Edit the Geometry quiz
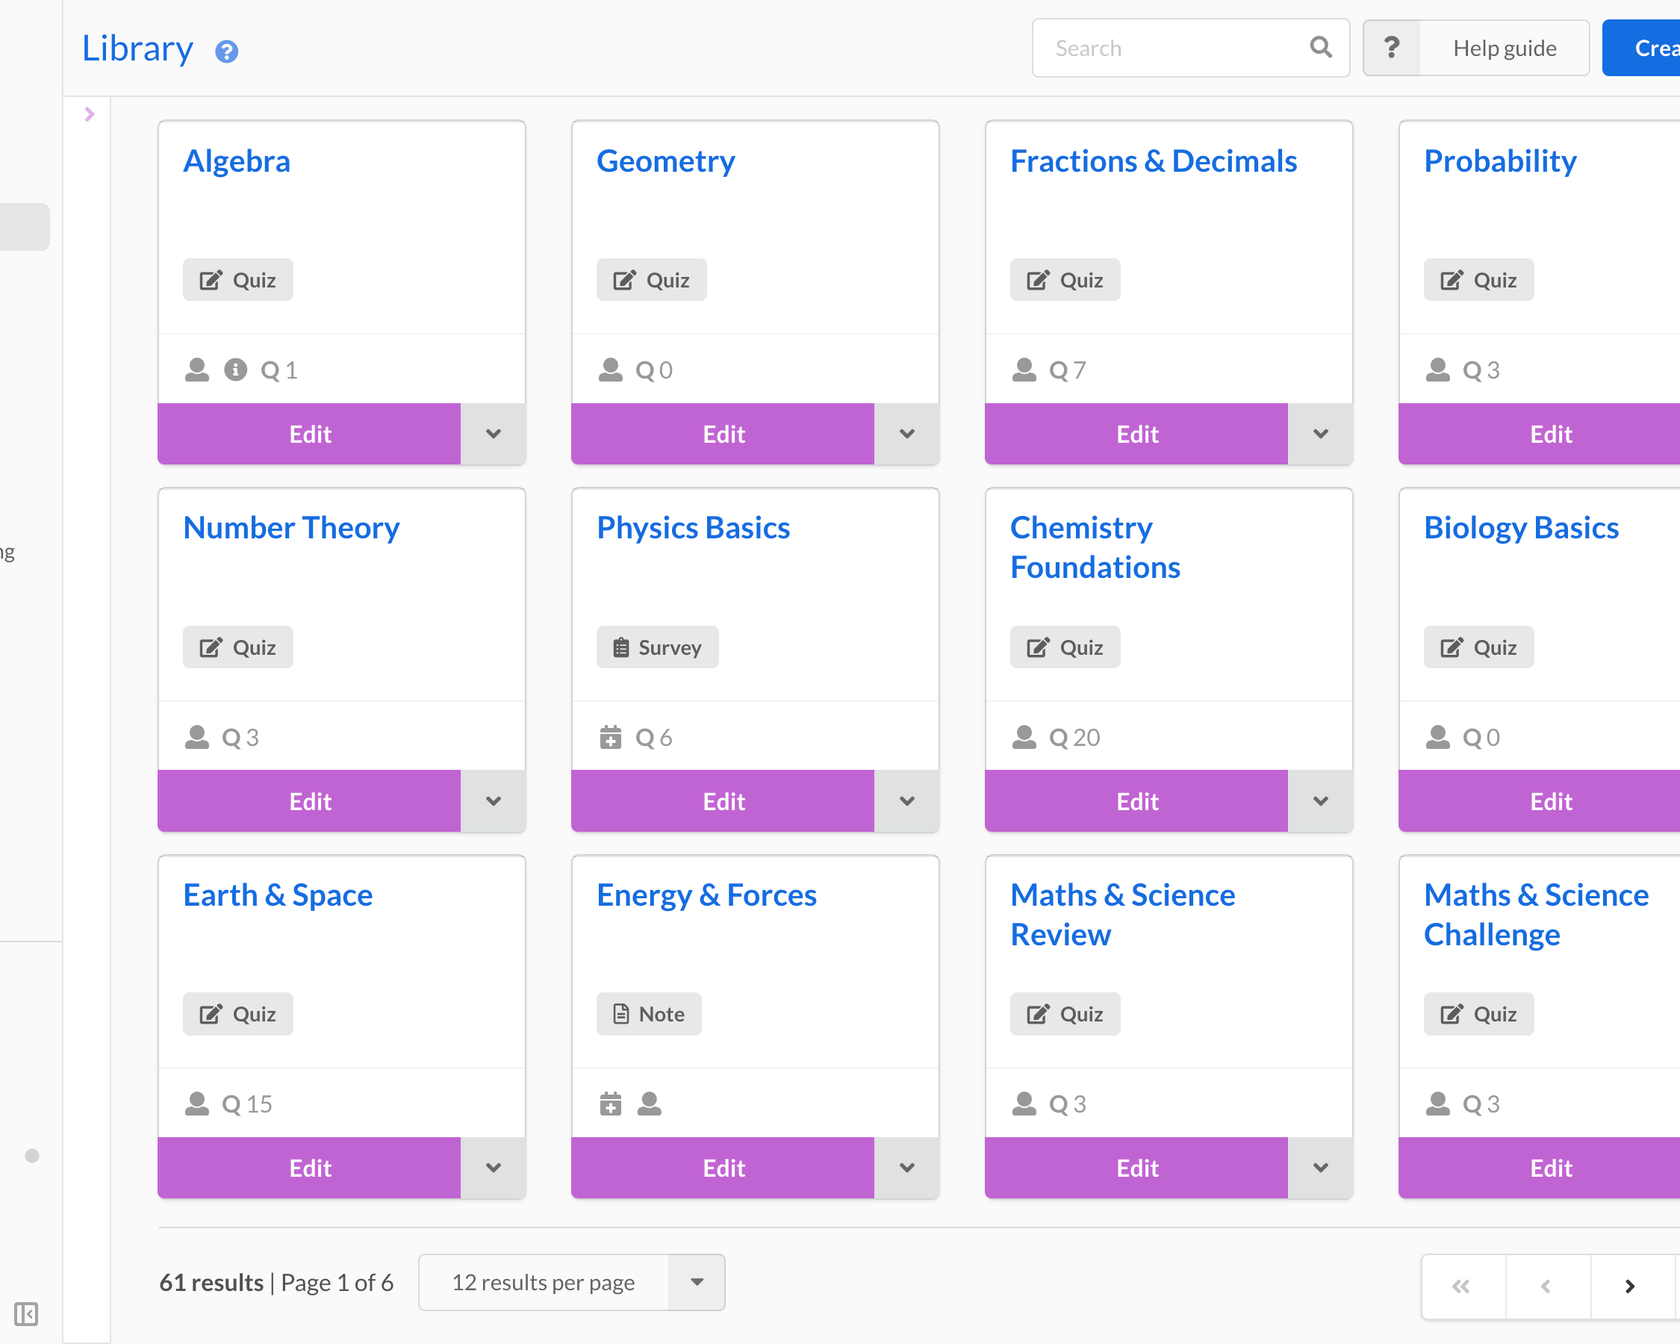1680x1344 pixels. 723,434
